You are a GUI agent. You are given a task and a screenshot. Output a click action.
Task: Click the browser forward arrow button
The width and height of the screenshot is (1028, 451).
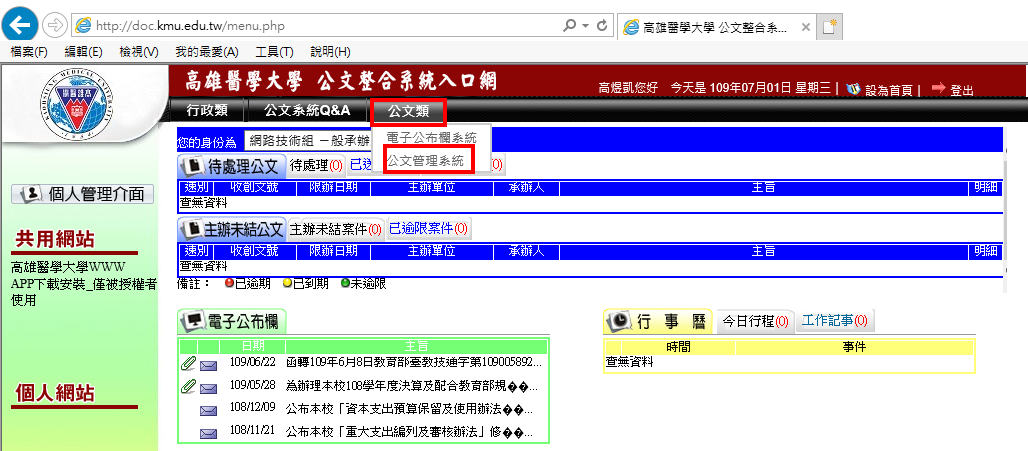coord(54,26)
